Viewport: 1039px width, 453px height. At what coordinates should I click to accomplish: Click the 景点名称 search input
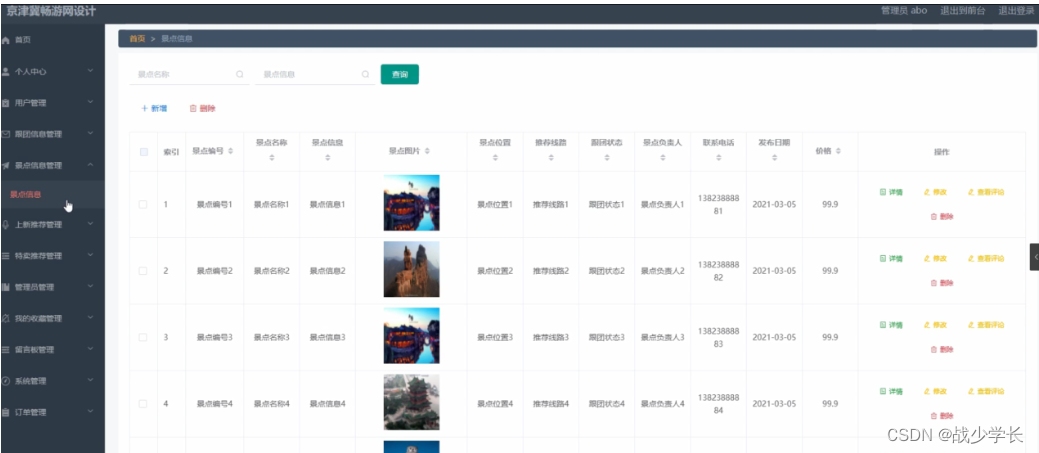tap(189, 75)
